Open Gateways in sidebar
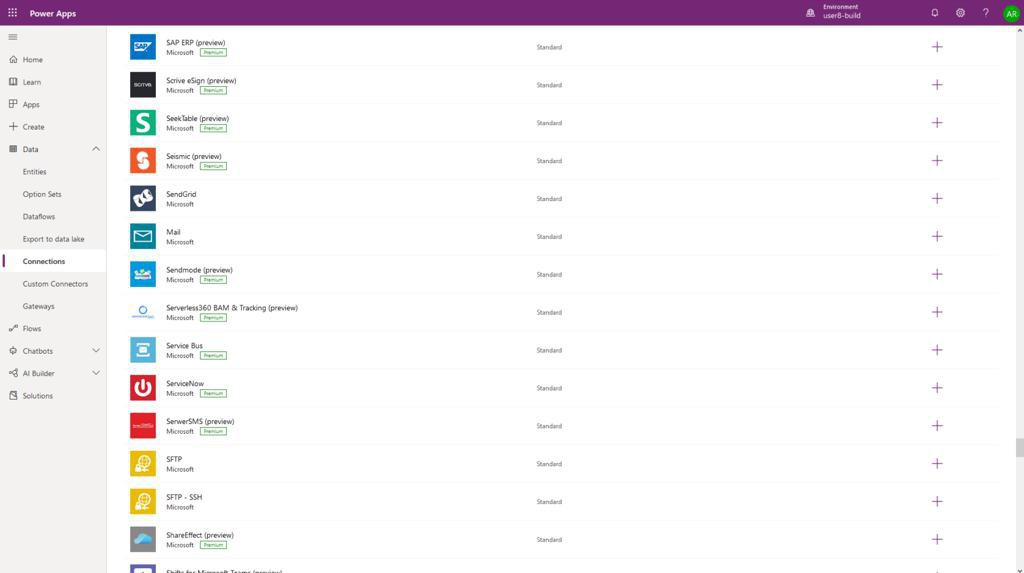 coord(53,306)
